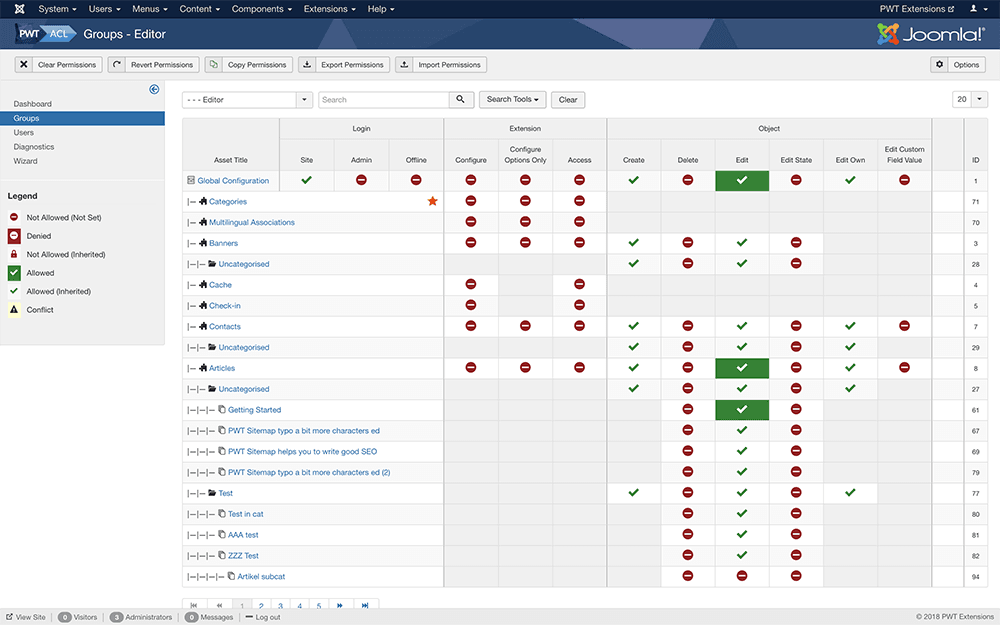Open the list limit 20 dropdown
This screenshot has width=1000, height=625.
click(x=969, y=99)
